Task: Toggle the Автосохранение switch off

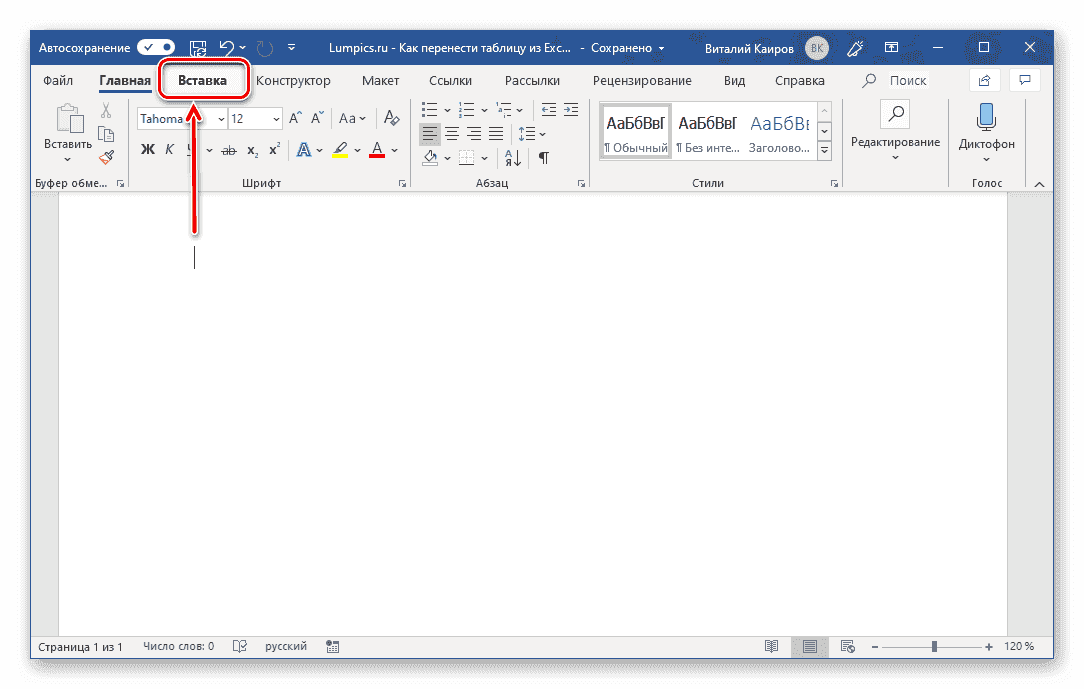Action: pos(156,47)
